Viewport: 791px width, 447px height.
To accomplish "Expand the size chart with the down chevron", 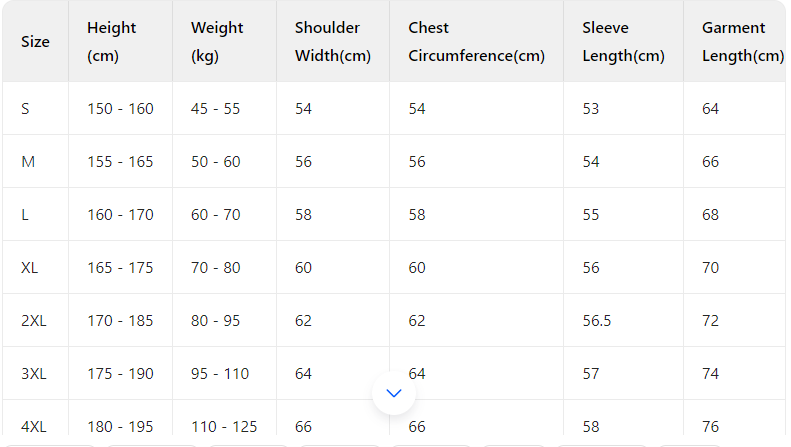I will point(393,393).
